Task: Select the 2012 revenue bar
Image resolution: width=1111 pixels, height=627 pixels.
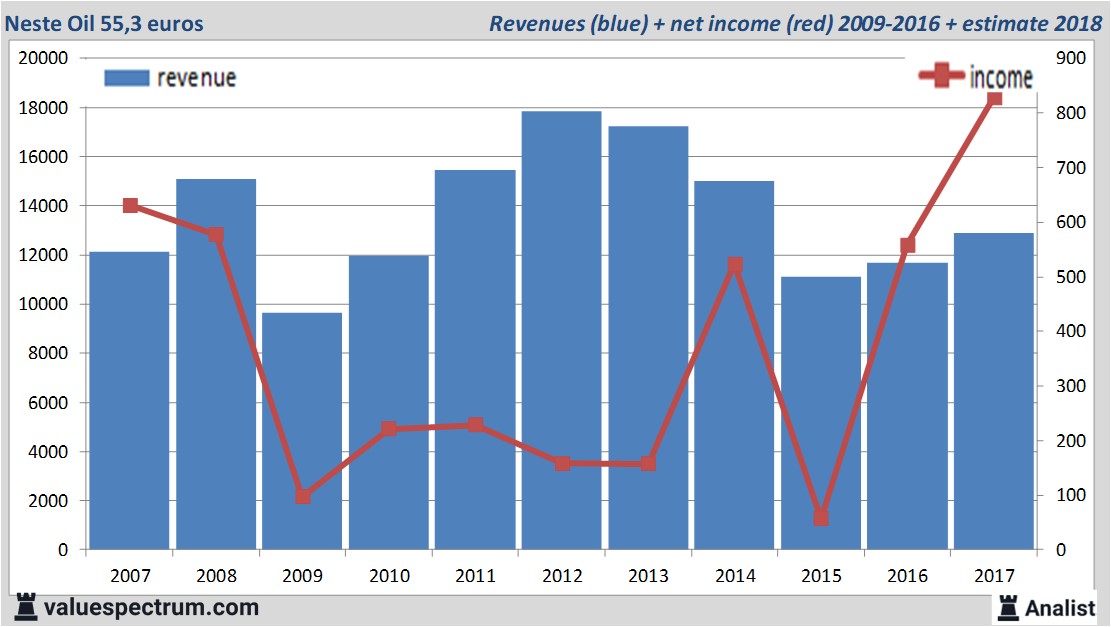Action: pos(561,330)
